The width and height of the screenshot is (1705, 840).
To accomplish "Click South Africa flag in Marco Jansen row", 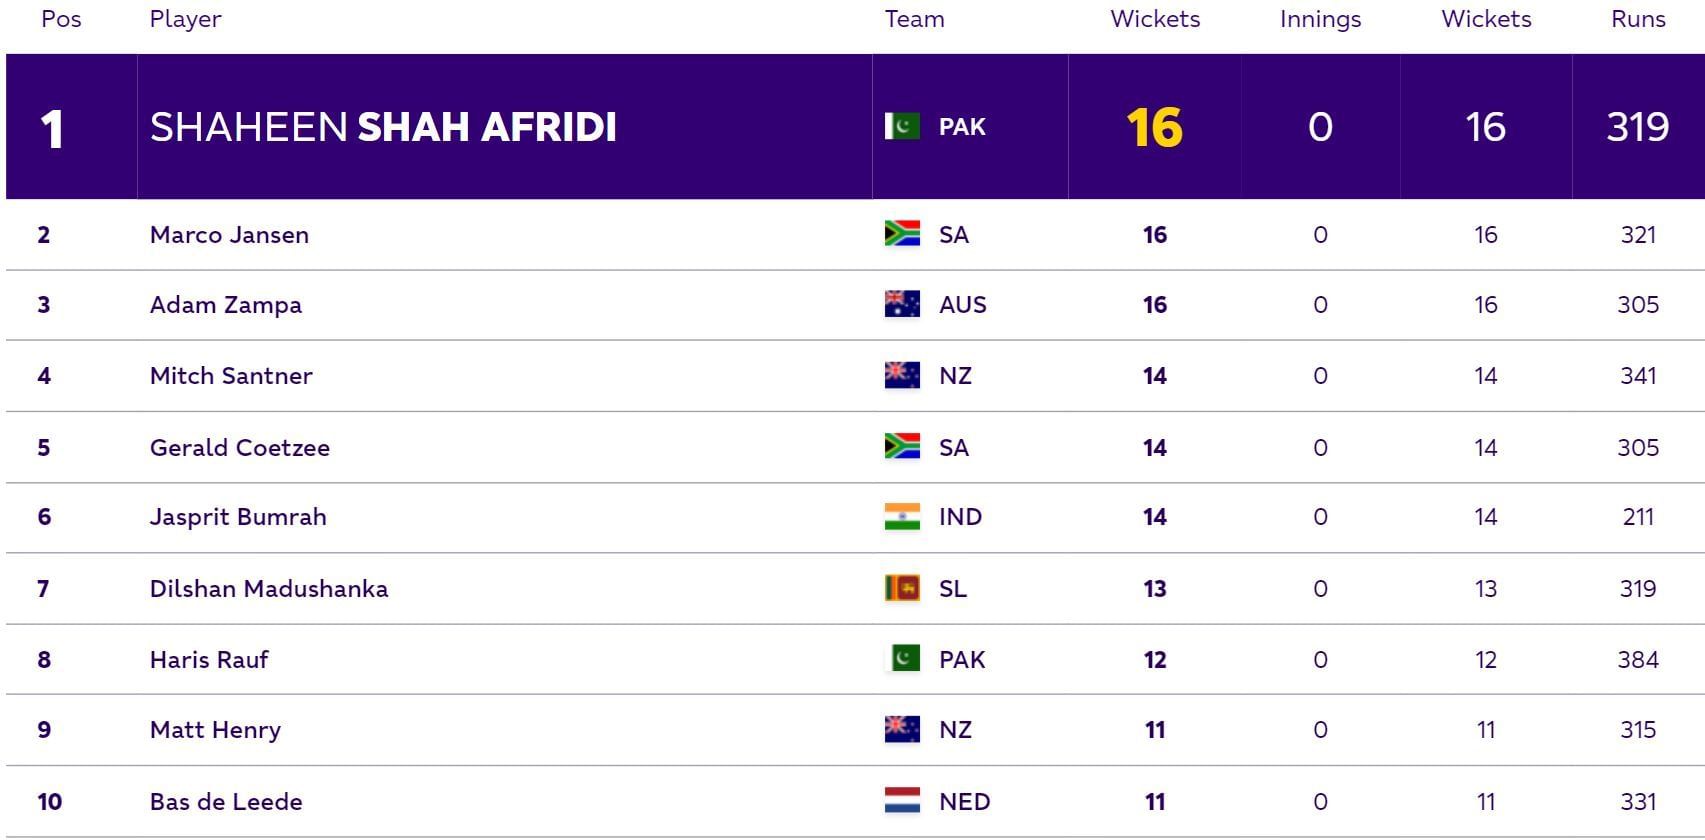I will click(x=902, y=234).
